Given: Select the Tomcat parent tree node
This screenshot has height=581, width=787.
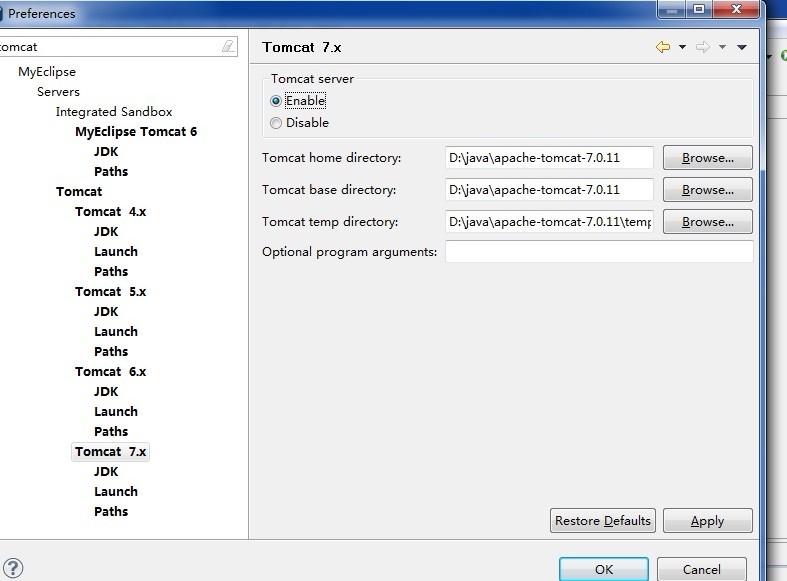Looking at the screenshot, I should pos(79,192).
